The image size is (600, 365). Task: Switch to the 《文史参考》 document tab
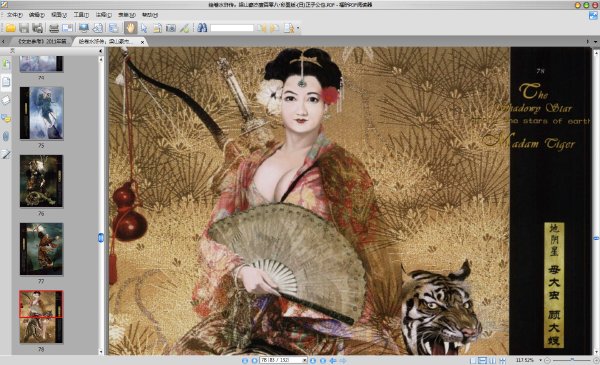(42, 41)
